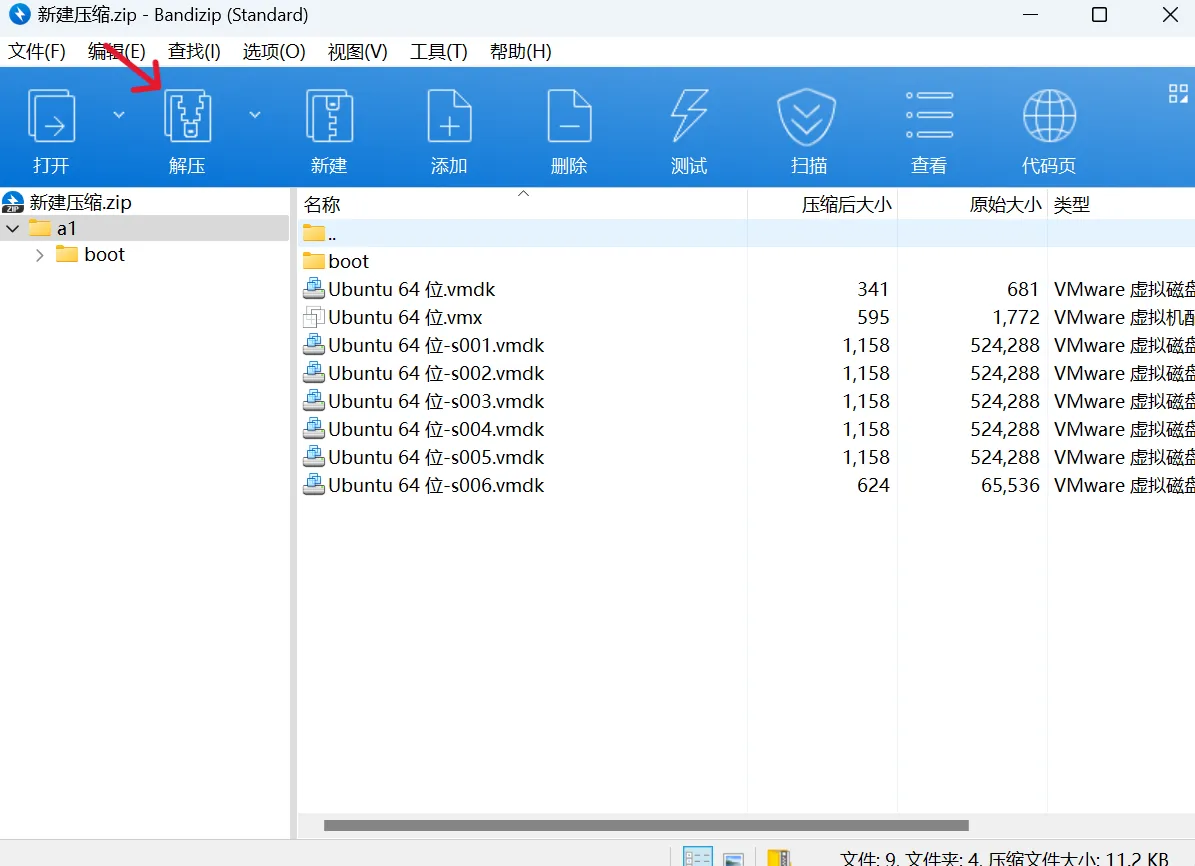Open the 工具(T) menu
Screen dimensions: 1195x866
click(x=438, y=51)
